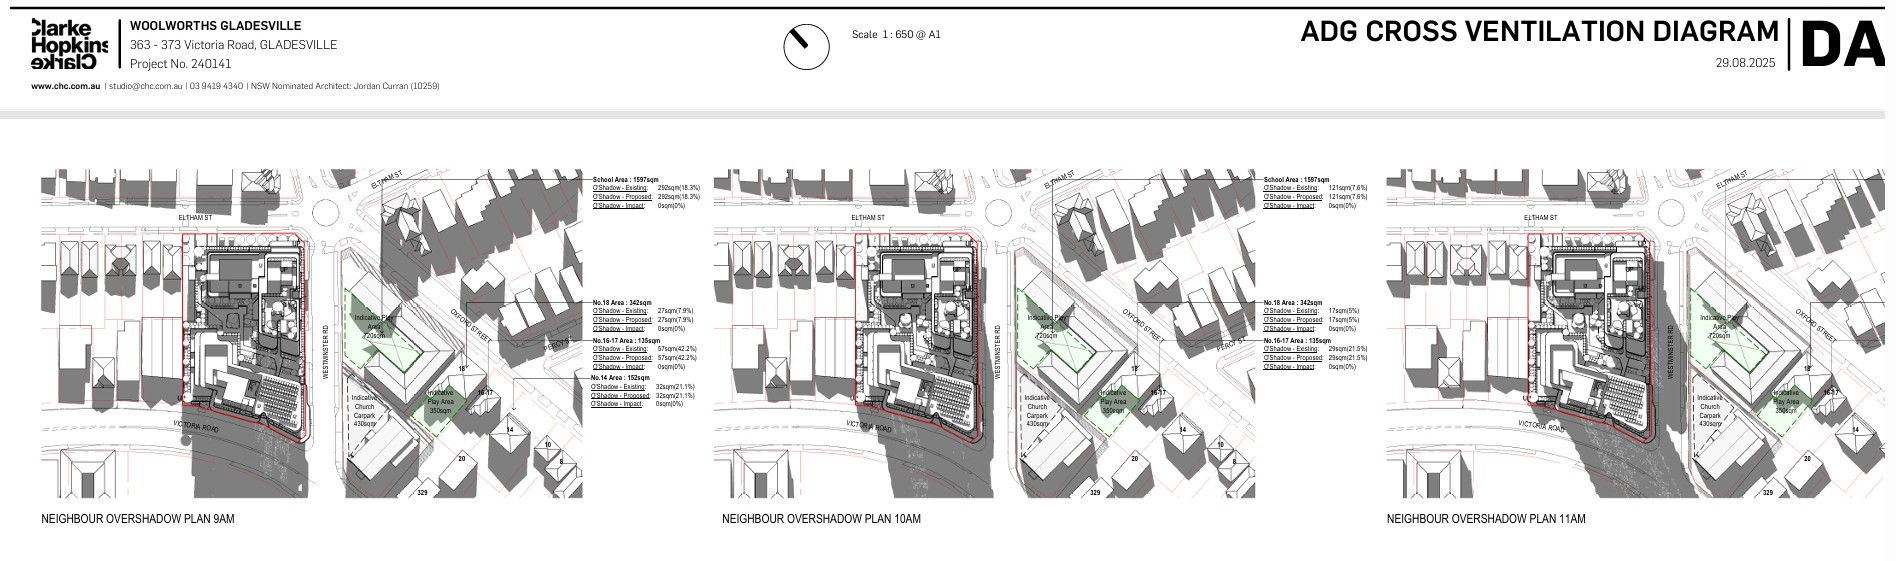Click the Scale 1:650 @ A1 label
Viewport: 1896px width, 561px height.
pyautogui.click(x=896, y=35)
